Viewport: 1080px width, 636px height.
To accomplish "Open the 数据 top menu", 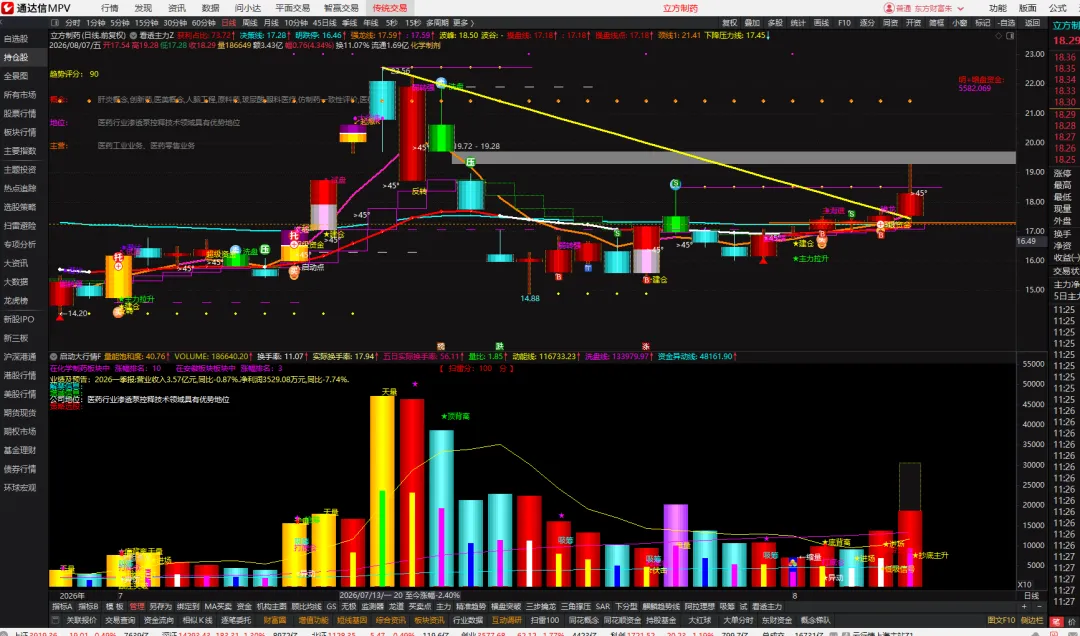I will coord(210,8).
